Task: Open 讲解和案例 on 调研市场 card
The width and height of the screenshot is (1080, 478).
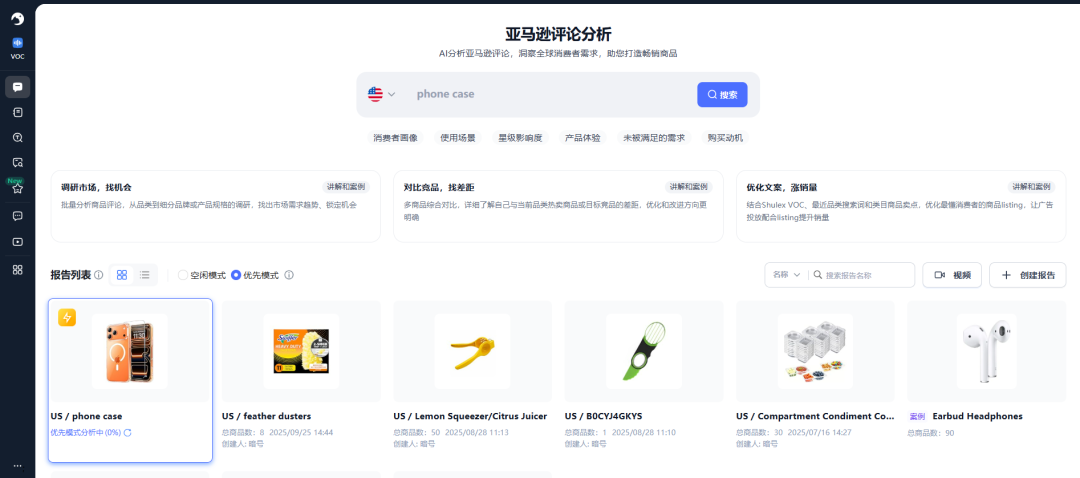Action: click(346, 187)
